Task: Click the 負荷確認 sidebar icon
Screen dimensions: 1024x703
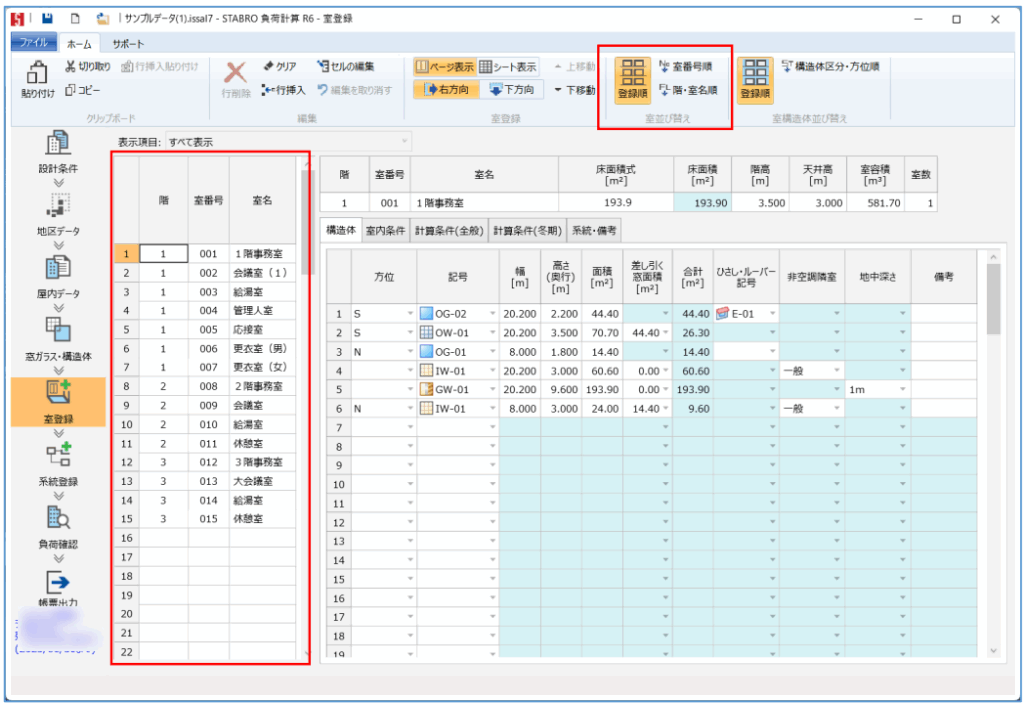Action: 58,520
